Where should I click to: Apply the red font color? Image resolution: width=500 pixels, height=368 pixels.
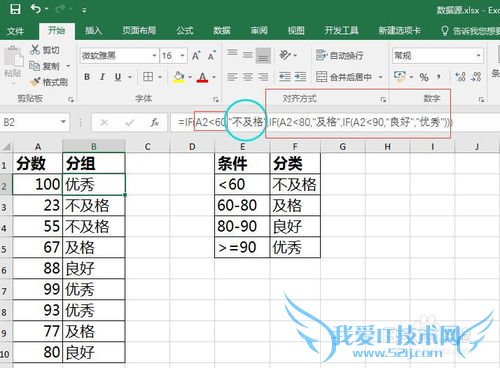(202, 77)
